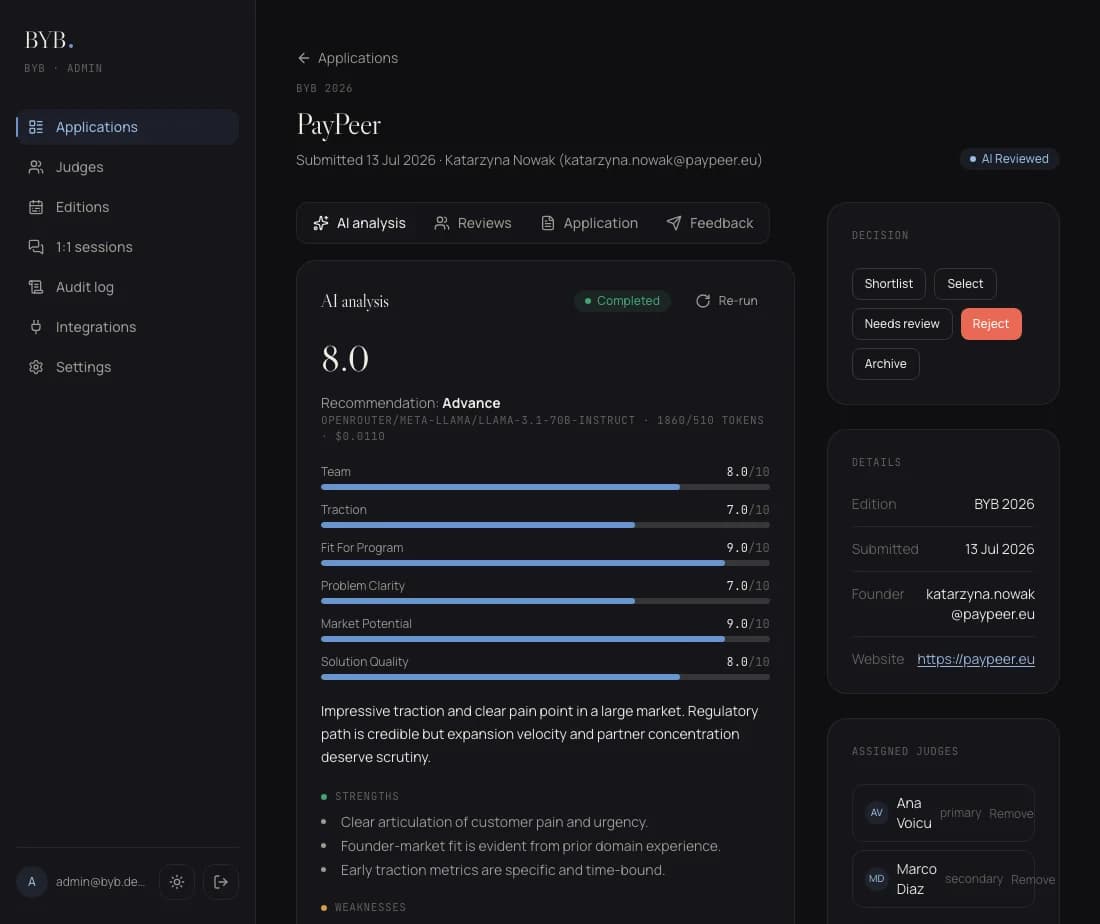
Task: Click the Founder-market fit strength bullet
Action: coord(530,846)
